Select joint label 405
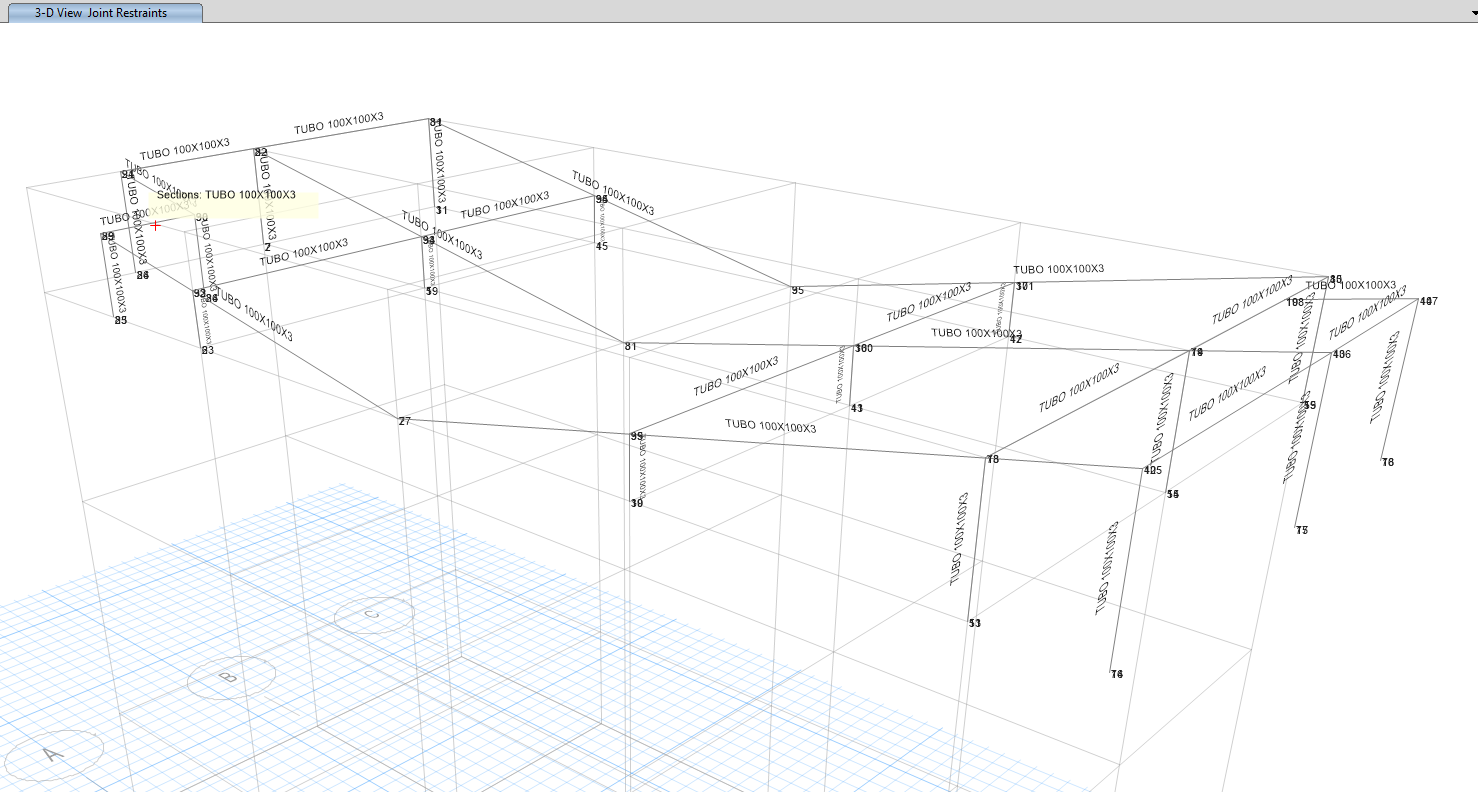Image resolution: width=1478 pixels, height=792 pixels. (x=1152, y=470)
